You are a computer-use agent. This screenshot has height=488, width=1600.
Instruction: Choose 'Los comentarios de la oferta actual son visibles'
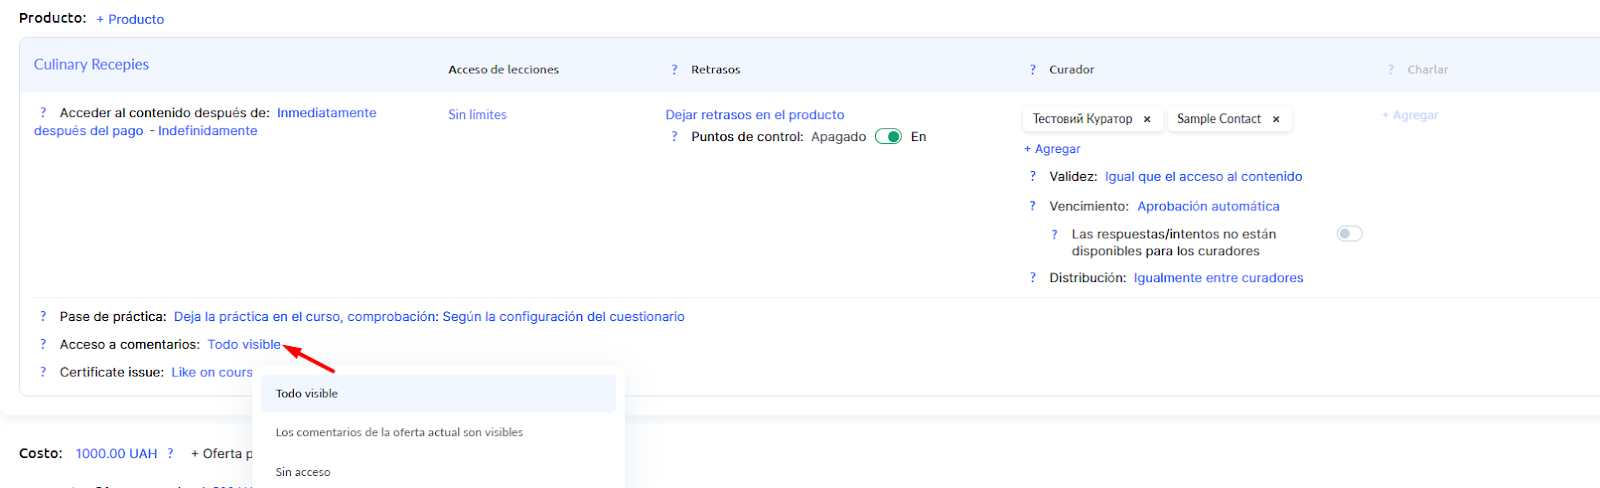[x=399, y=433]
